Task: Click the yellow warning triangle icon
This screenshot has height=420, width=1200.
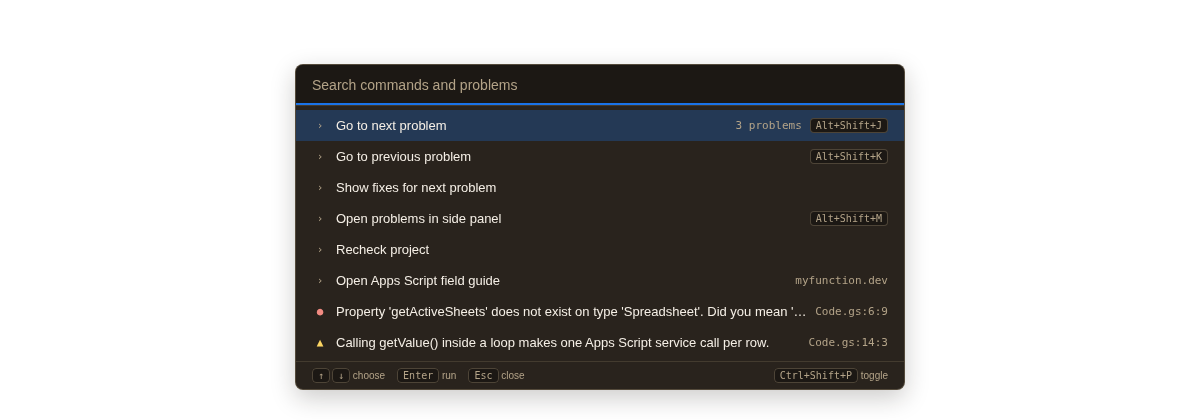Action: tap(320, 343)
